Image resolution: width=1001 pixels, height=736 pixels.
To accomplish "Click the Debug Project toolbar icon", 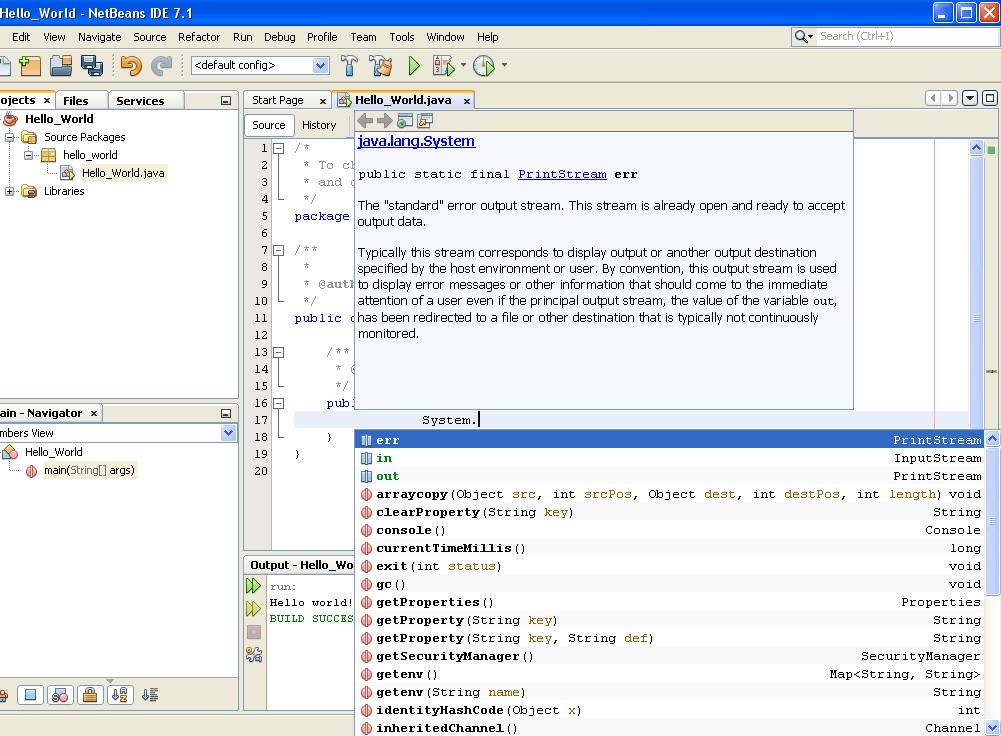I will [x=443, y=66].
